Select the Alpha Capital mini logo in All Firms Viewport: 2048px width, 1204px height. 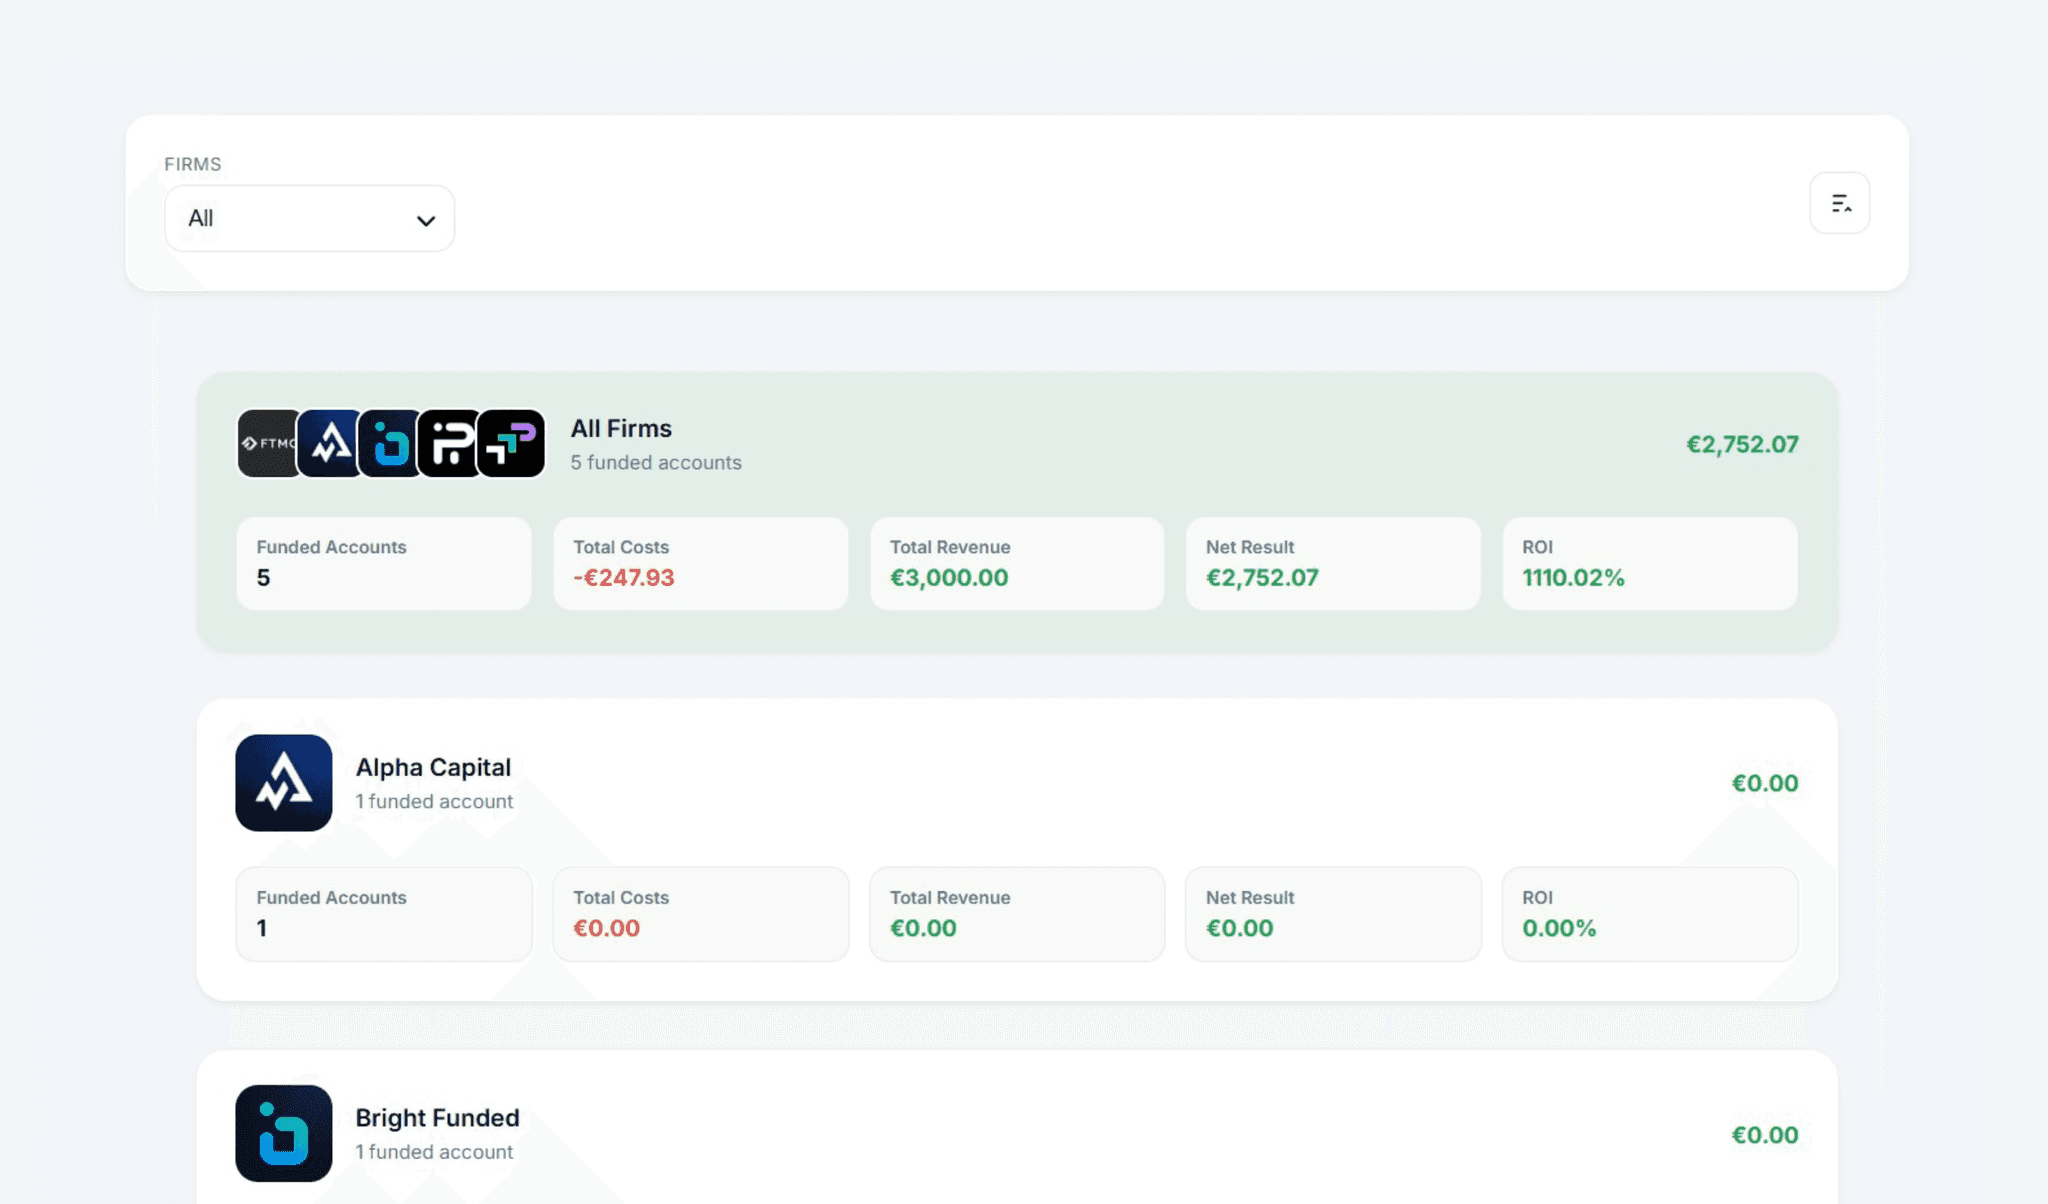pyautogui.click(x=328, y=444)
